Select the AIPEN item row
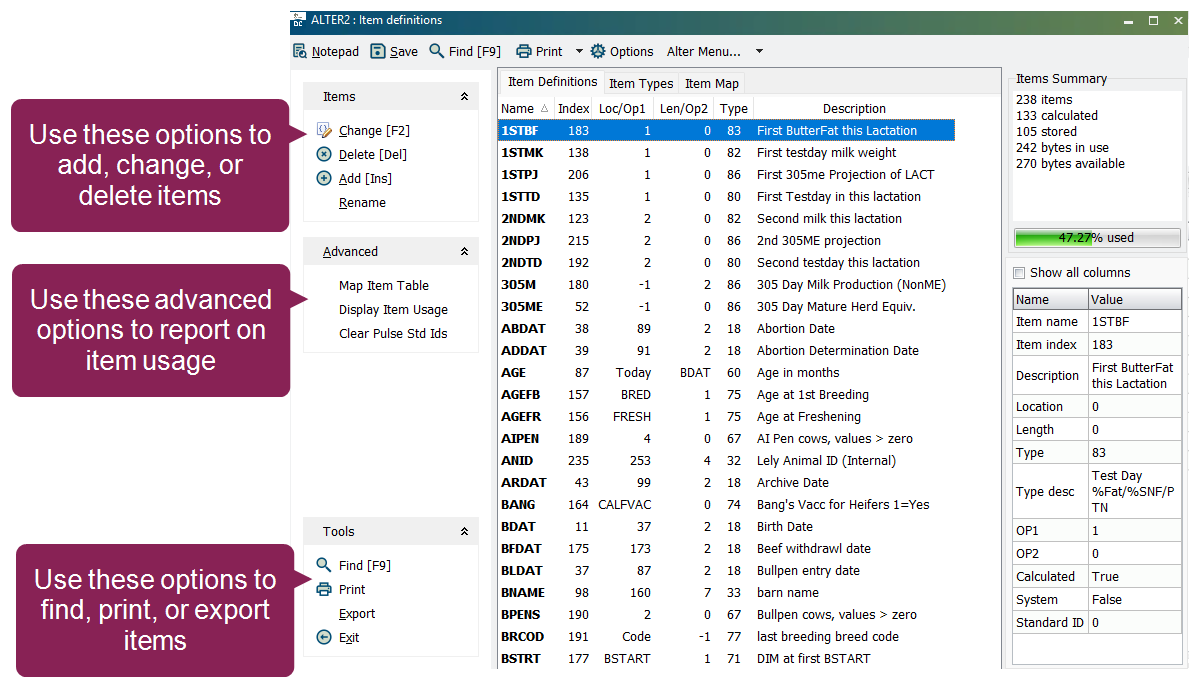This screenshot has width=1200, height=689. coord(727,438)
